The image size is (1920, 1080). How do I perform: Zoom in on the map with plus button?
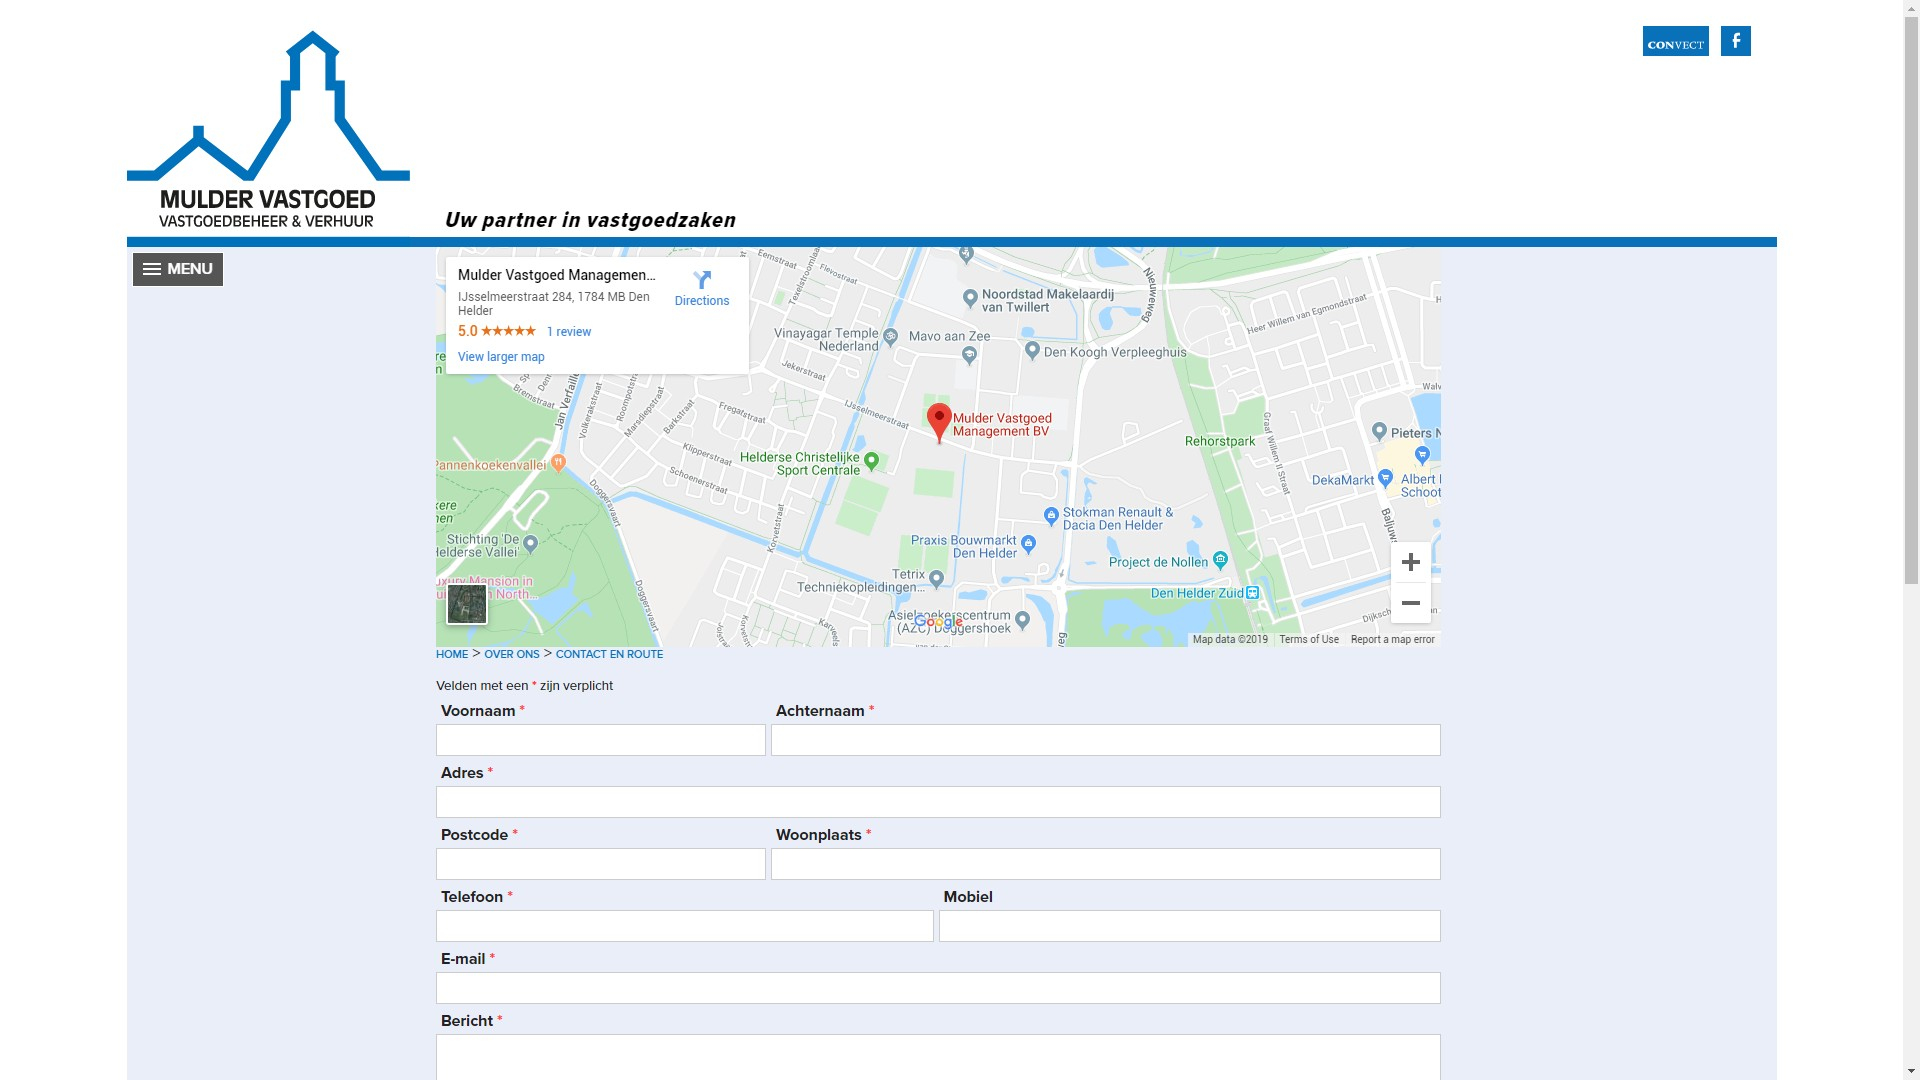(1410, 562)
